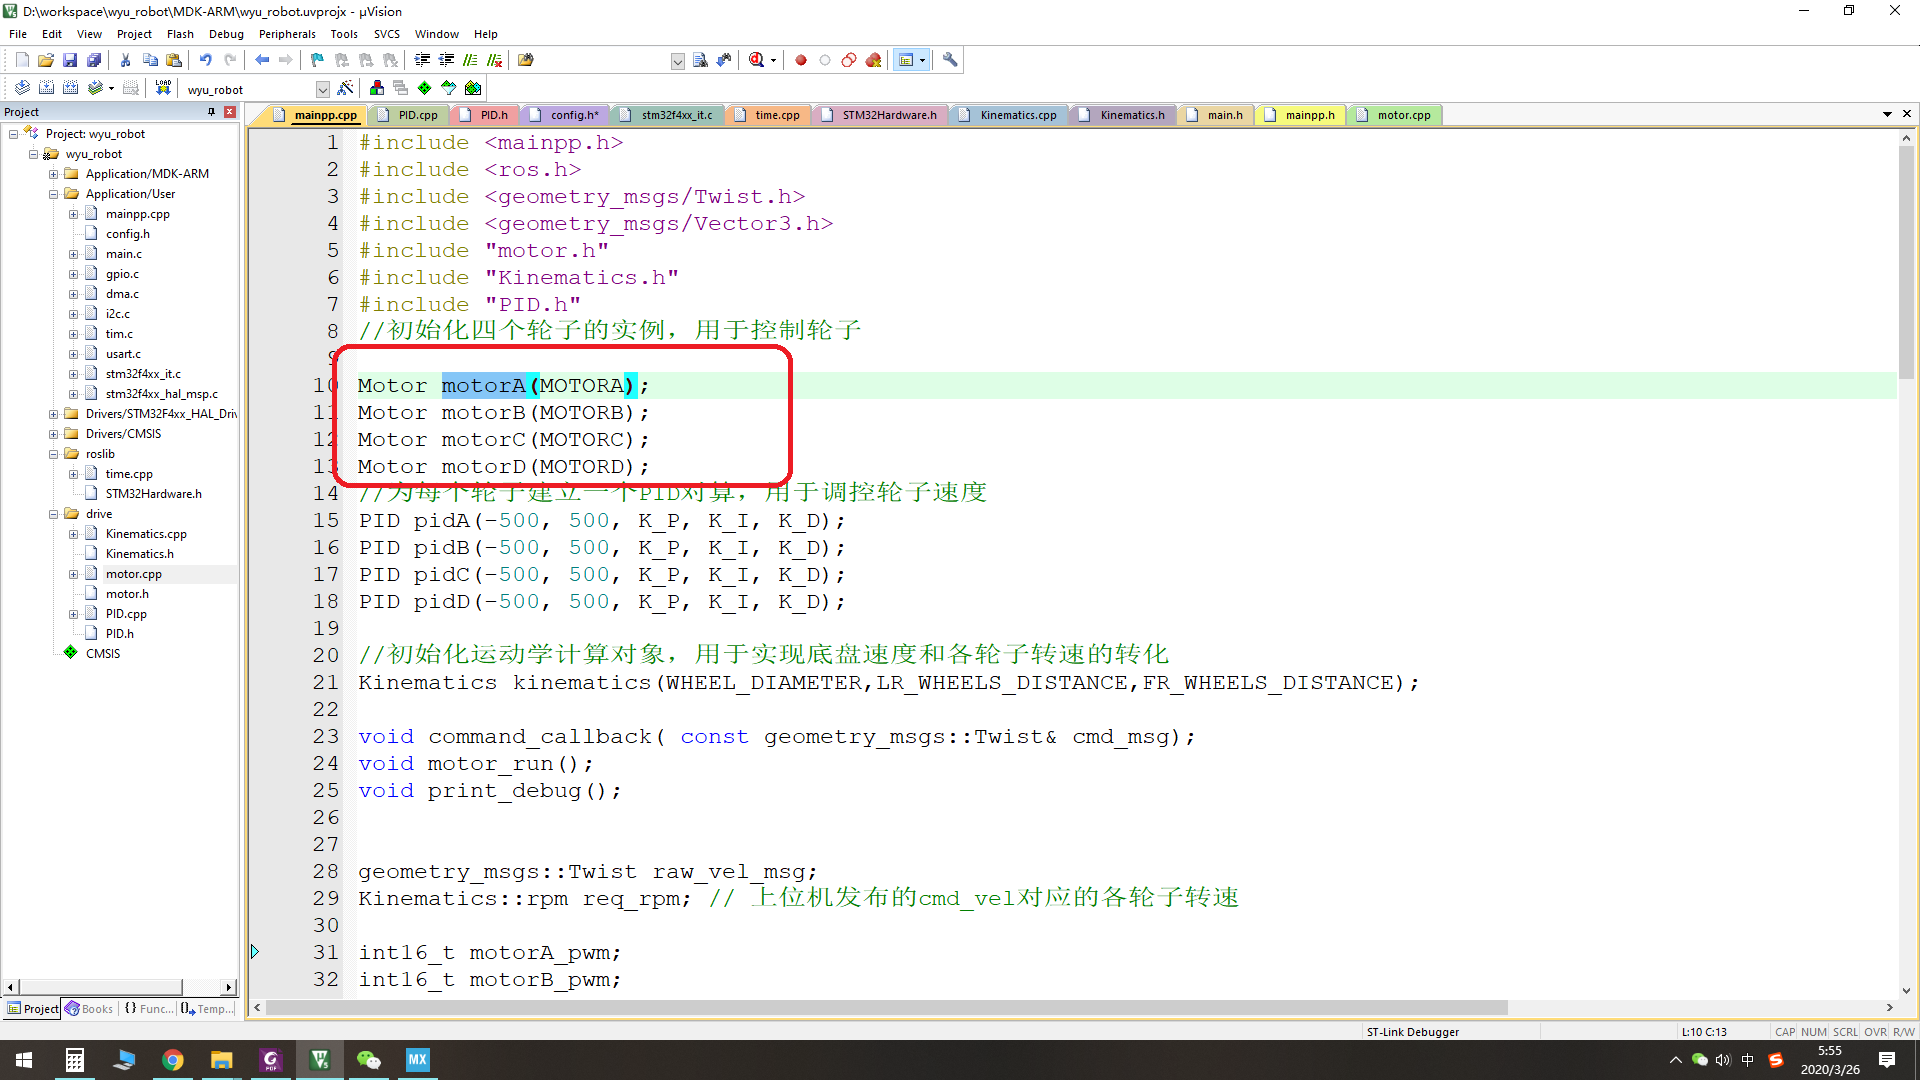Select motor.h in the project tree
This screenshot has width=1920, height=1080.
127,594
